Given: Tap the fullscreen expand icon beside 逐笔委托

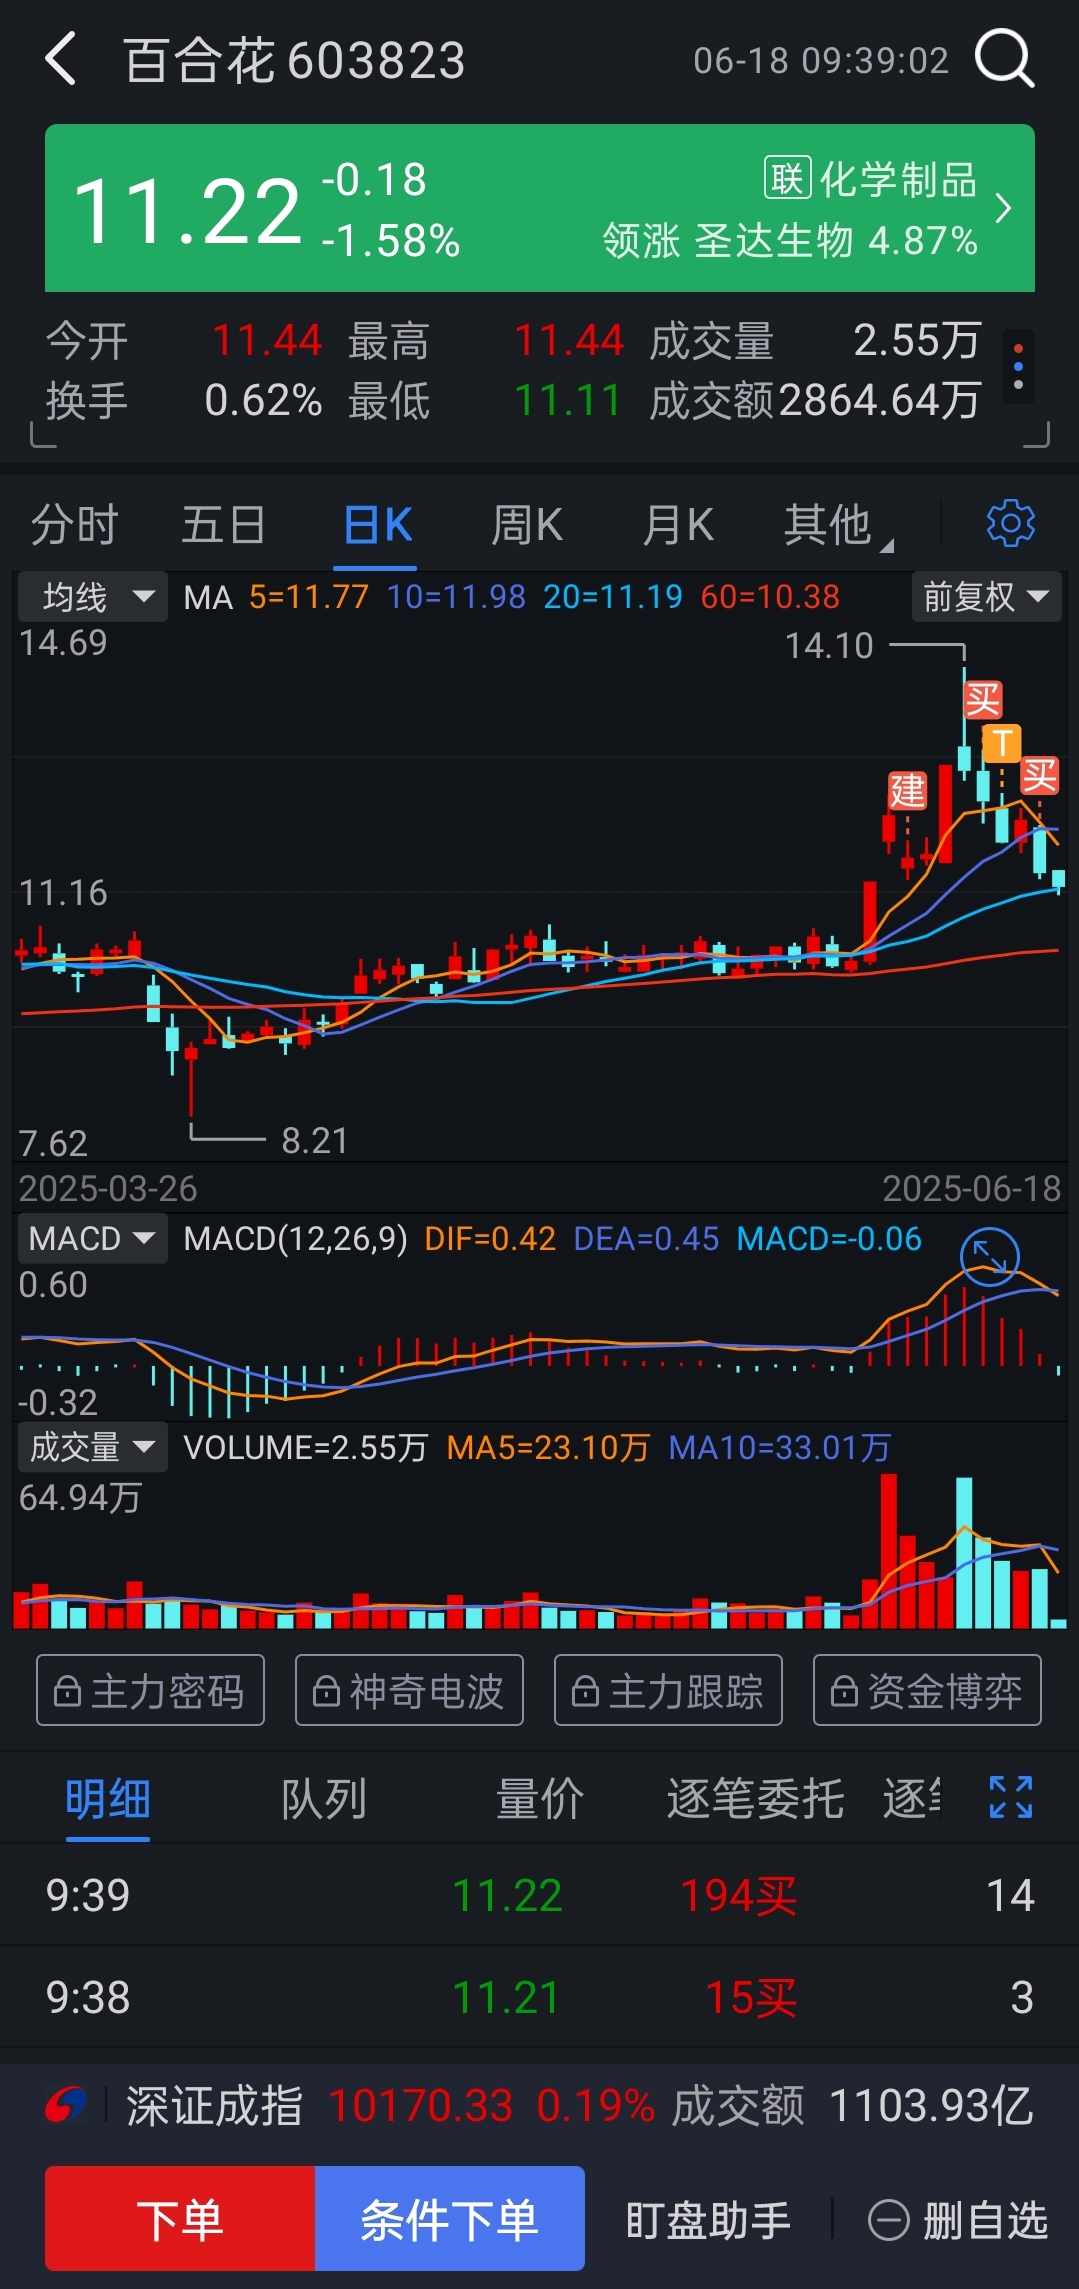Looking at the screenshot, I should pos(1010,1797).
